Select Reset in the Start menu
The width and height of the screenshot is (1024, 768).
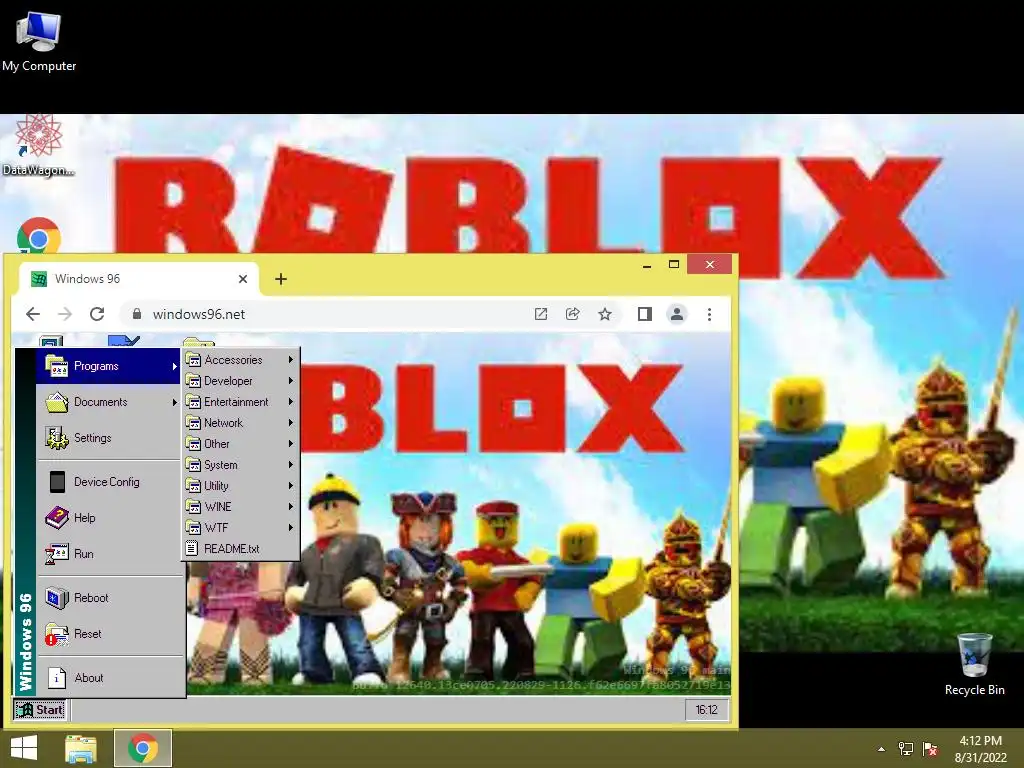[108, 633]
